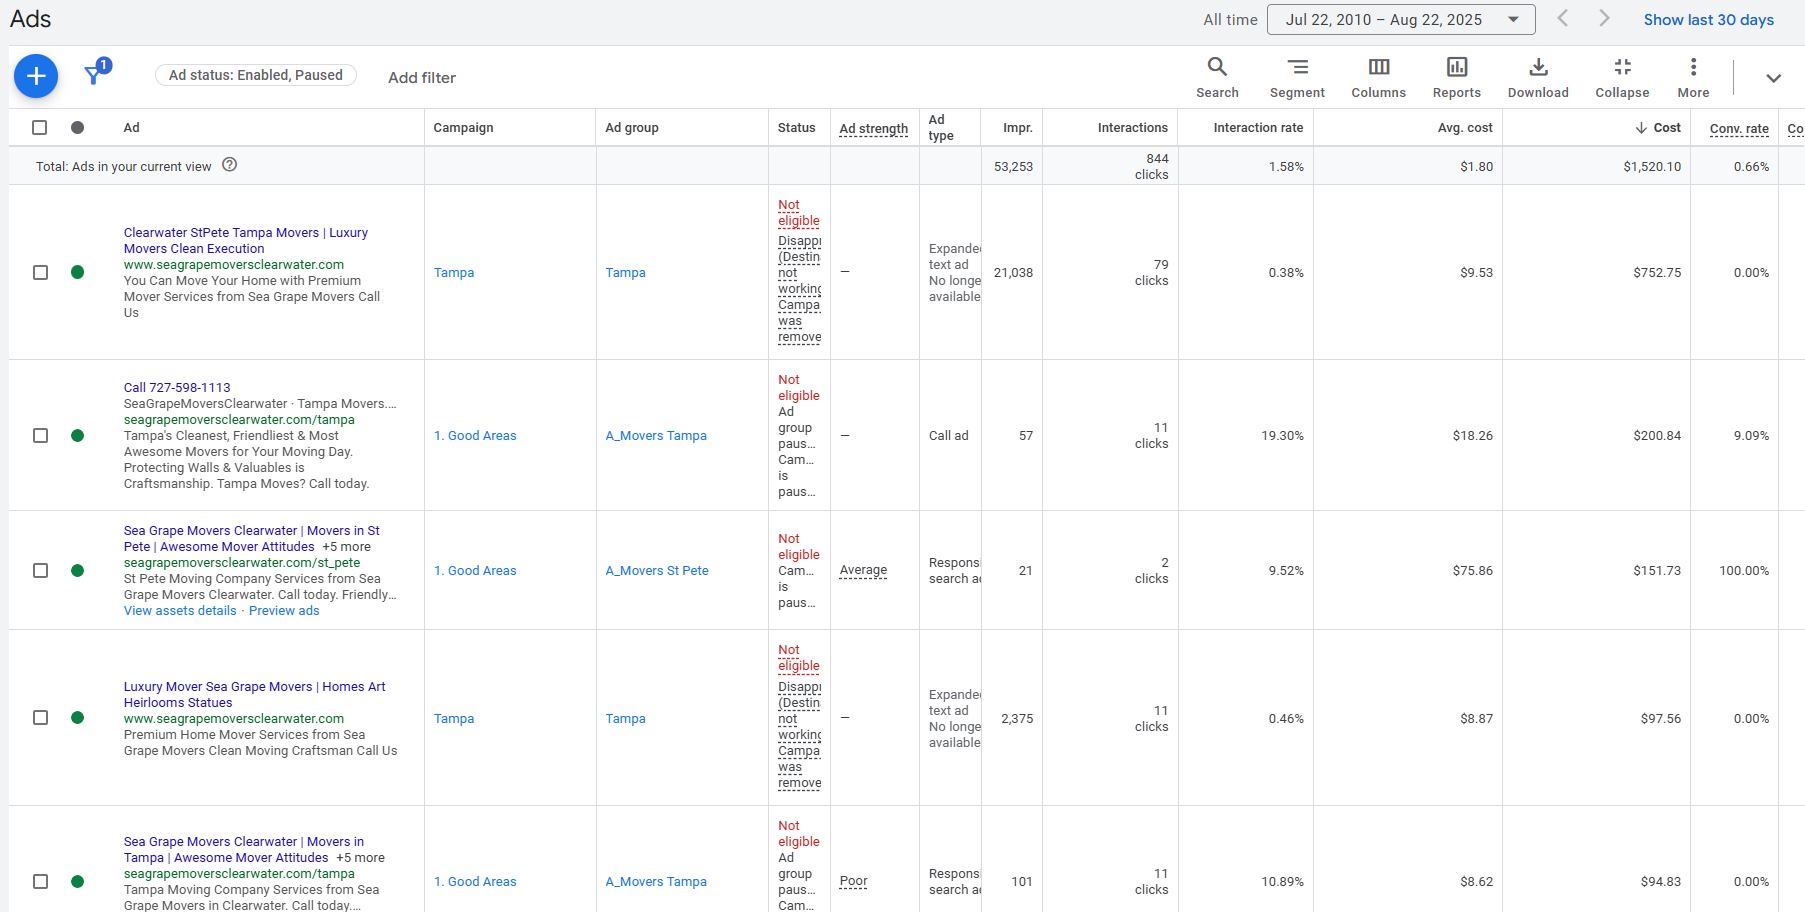Open the Segment tool

[x=1297, y=77]
